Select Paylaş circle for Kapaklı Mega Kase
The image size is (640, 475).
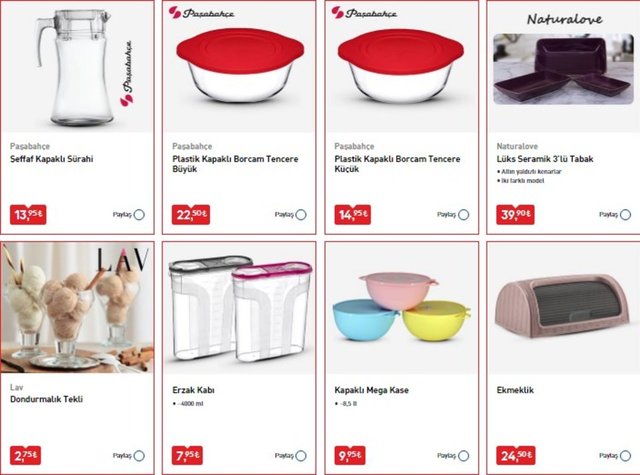click(464, 456)
